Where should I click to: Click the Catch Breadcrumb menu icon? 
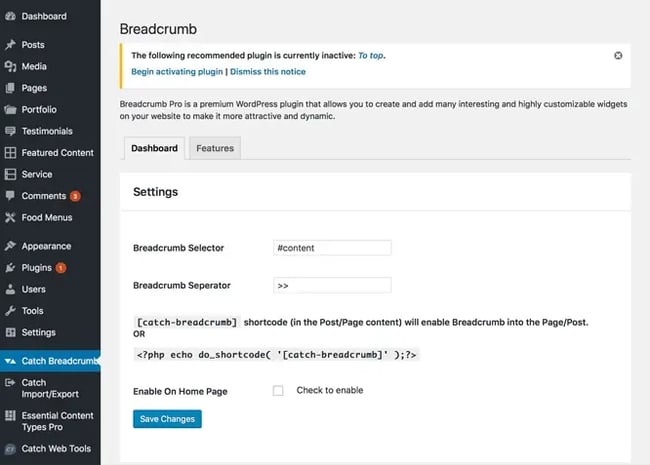pos(10,361)
